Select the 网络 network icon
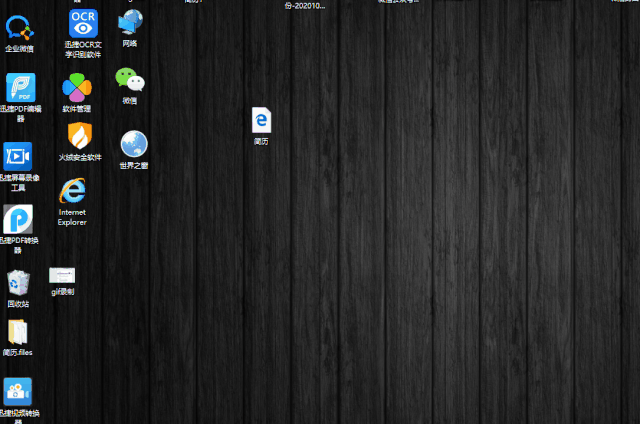Screen dimensions: 640x424 click(130, 22)
